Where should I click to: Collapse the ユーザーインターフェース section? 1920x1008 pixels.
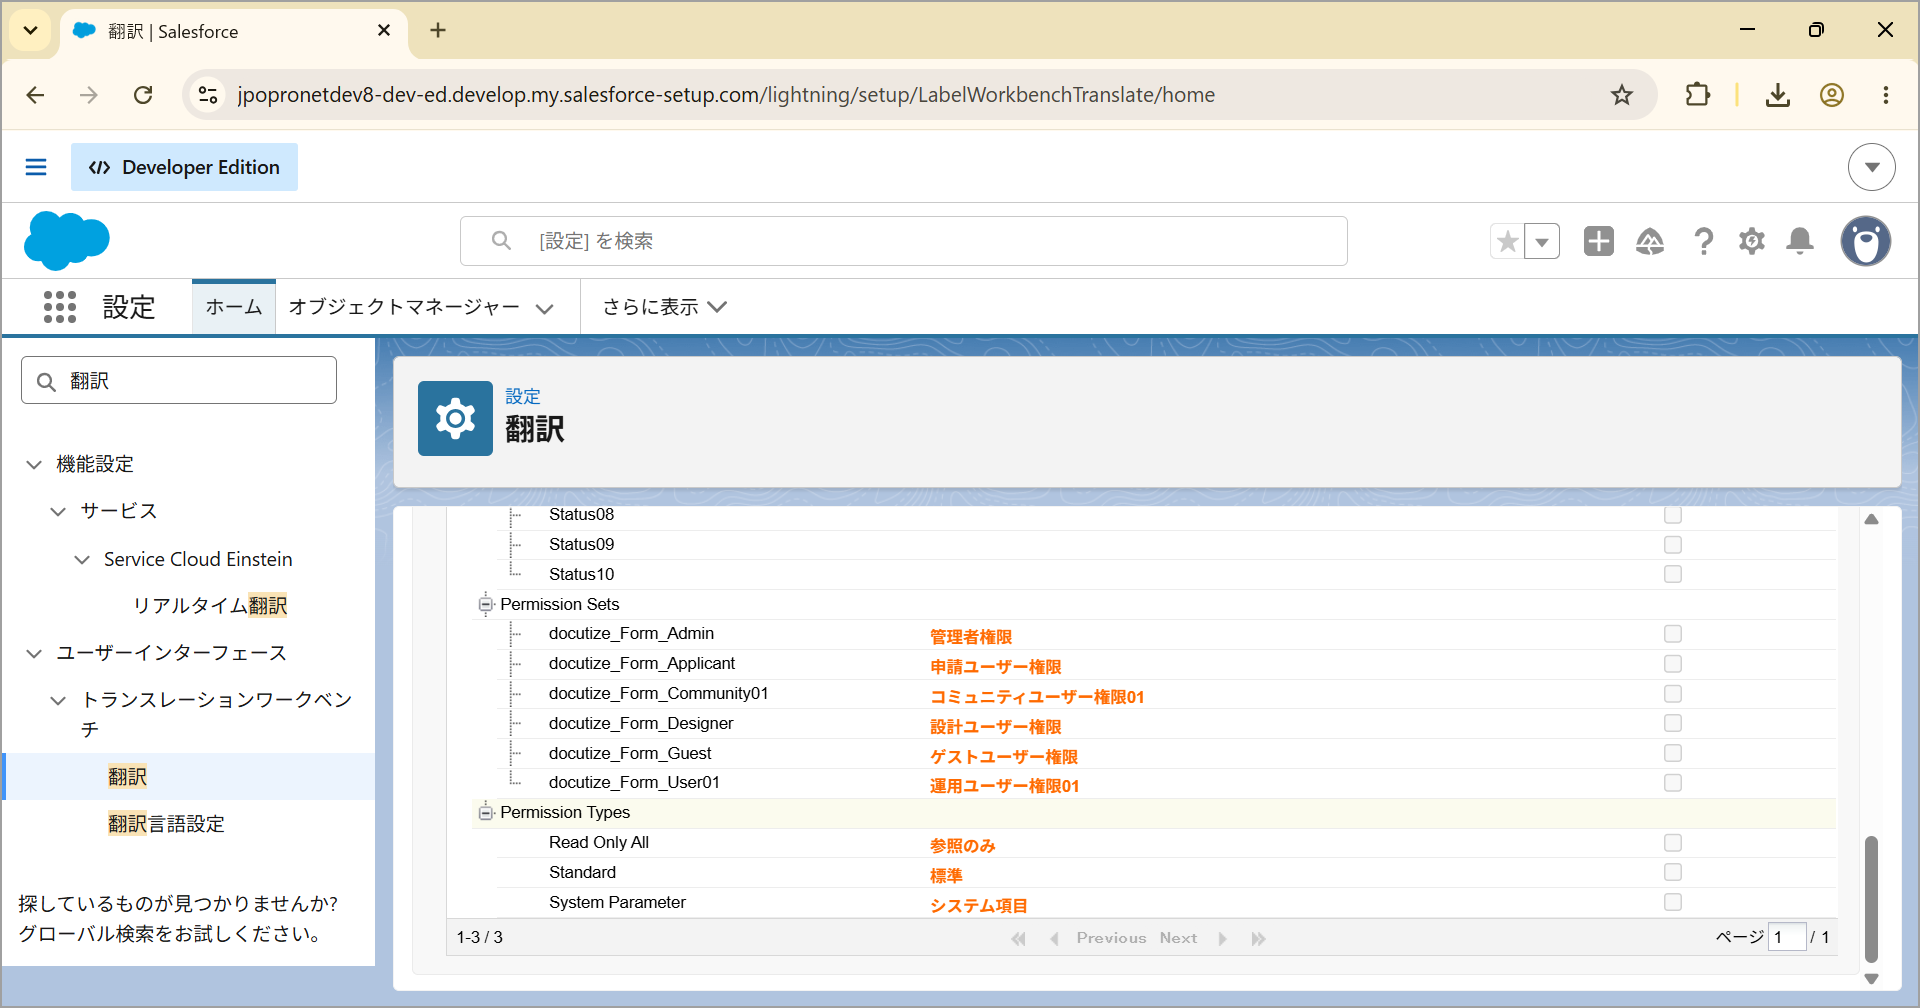[34, 653]
